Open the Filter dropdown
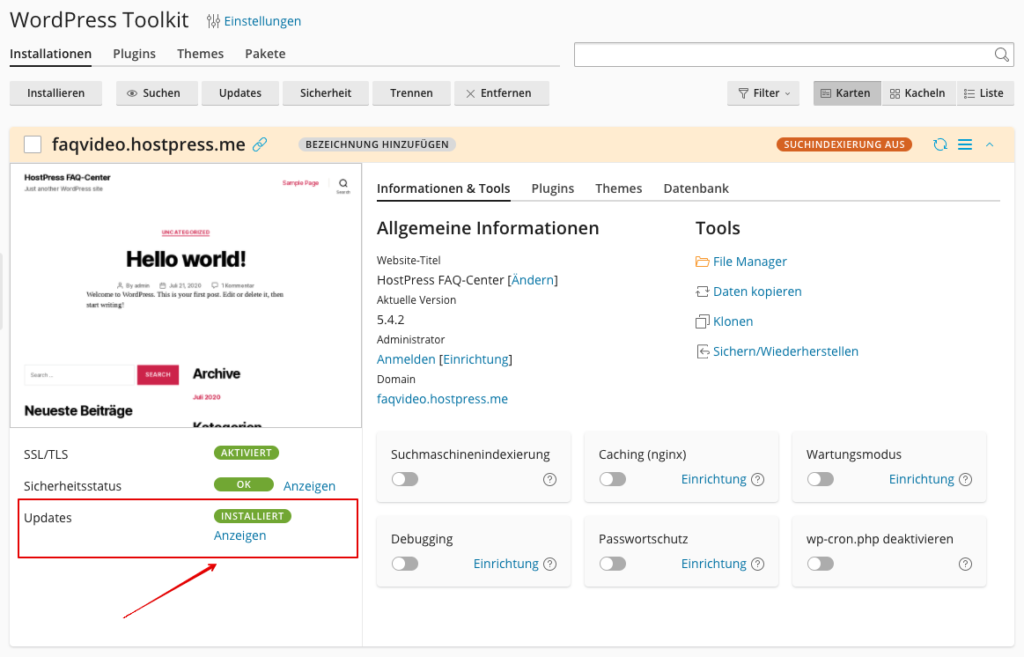 point(763,93)
